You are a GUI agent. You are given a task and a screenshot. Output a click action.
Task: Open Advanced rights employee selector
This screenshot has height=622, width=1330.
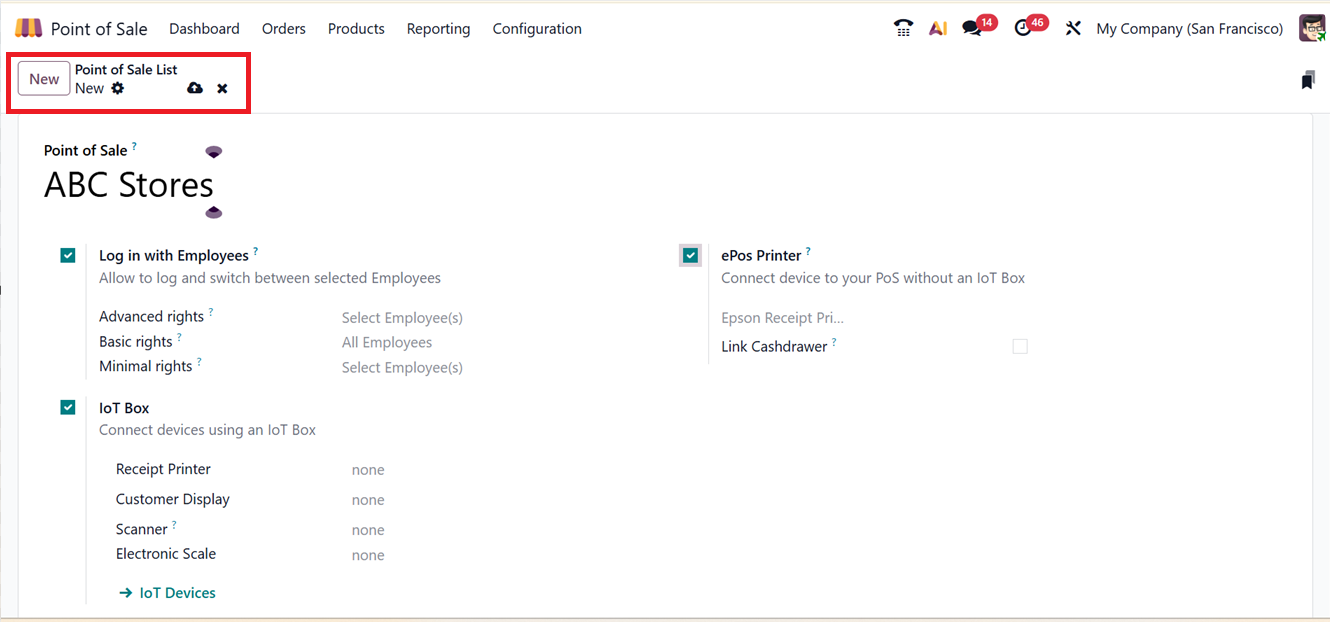click(x=402, y=318)
